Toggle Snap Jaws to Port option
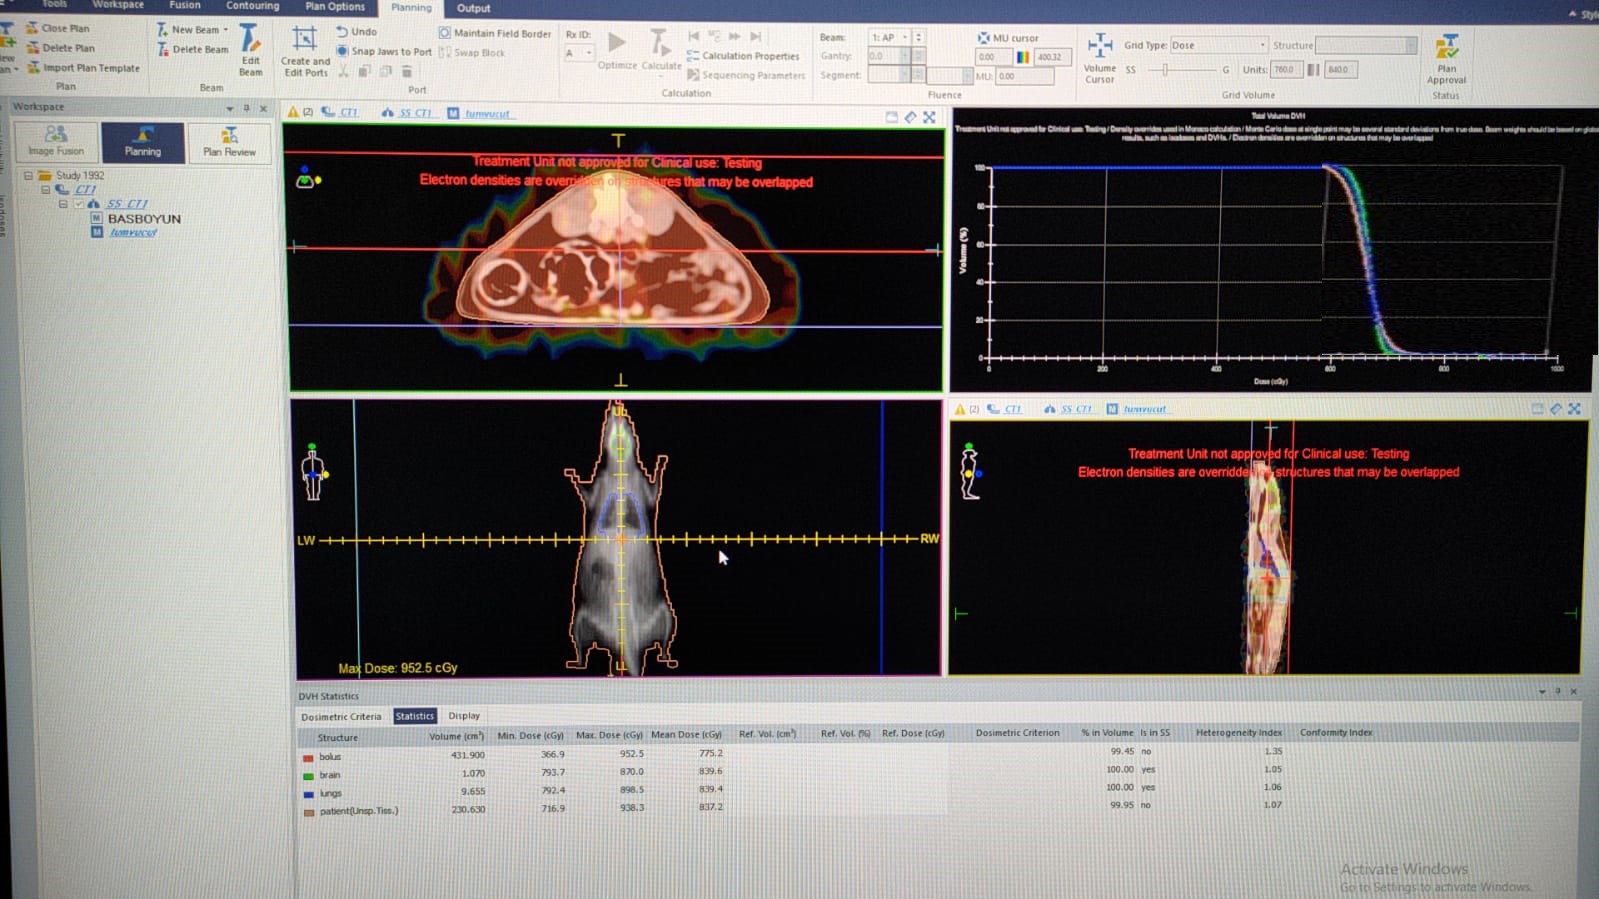This screenshot has height=899, width=1599. 342,51
